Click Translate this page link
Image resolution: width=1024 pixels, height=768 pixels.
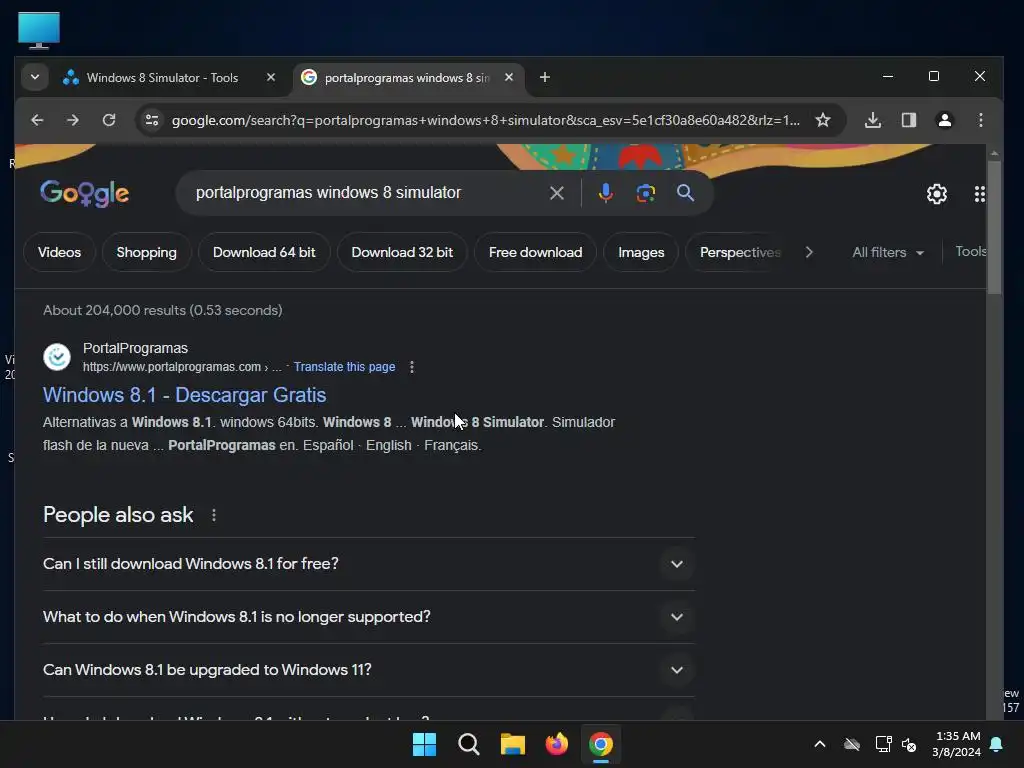click(x=344, y=367)
